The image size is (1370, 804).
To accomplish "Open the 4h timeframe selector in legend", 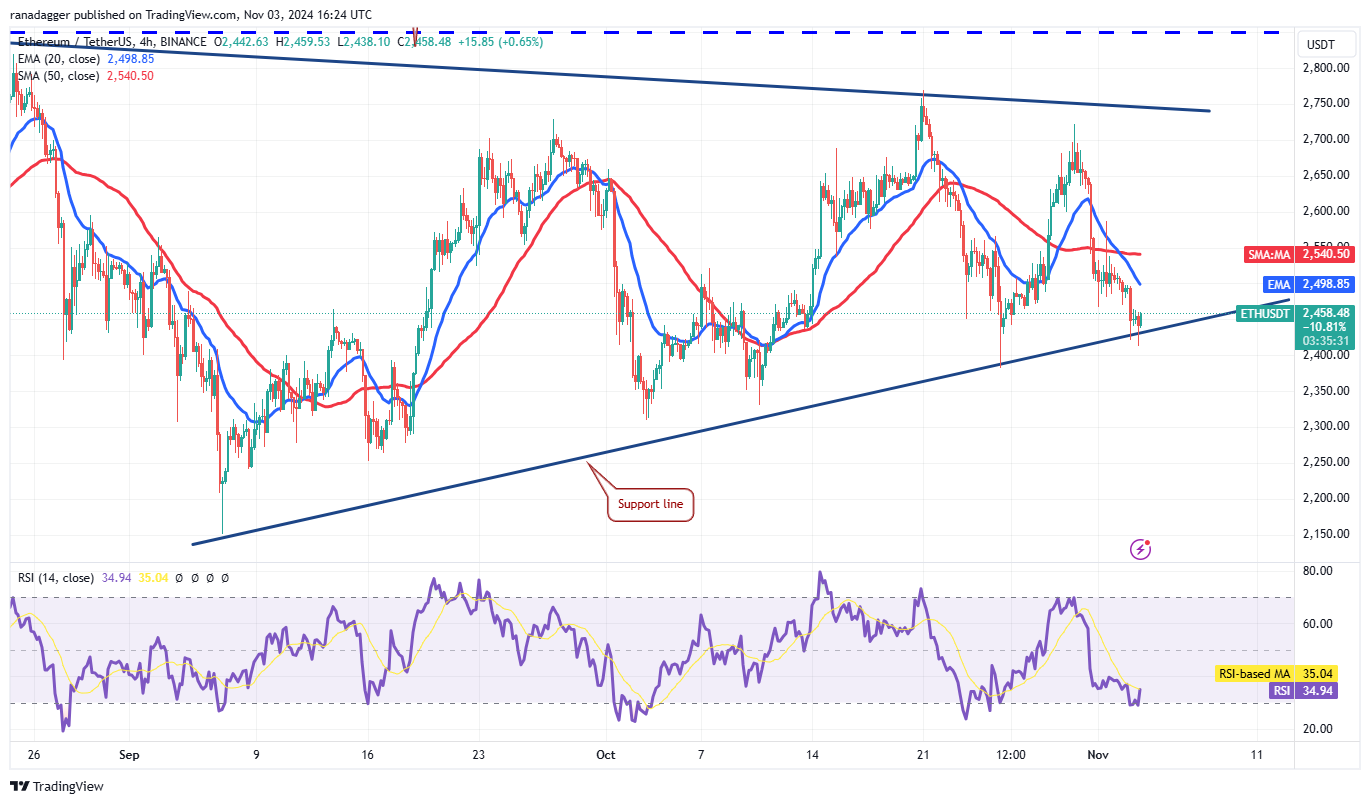I will point(146,43).
